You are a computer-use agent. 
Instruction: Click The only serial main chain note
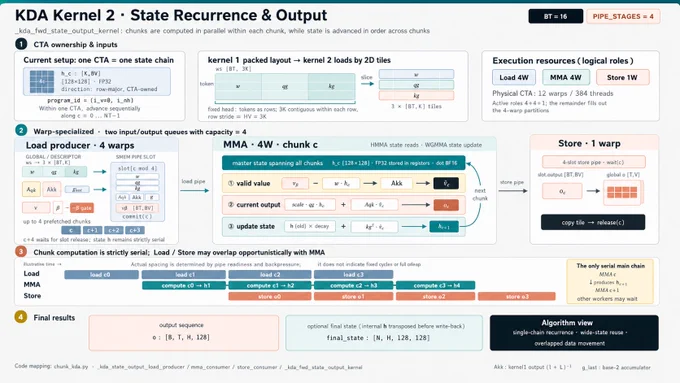click(611, 282)
